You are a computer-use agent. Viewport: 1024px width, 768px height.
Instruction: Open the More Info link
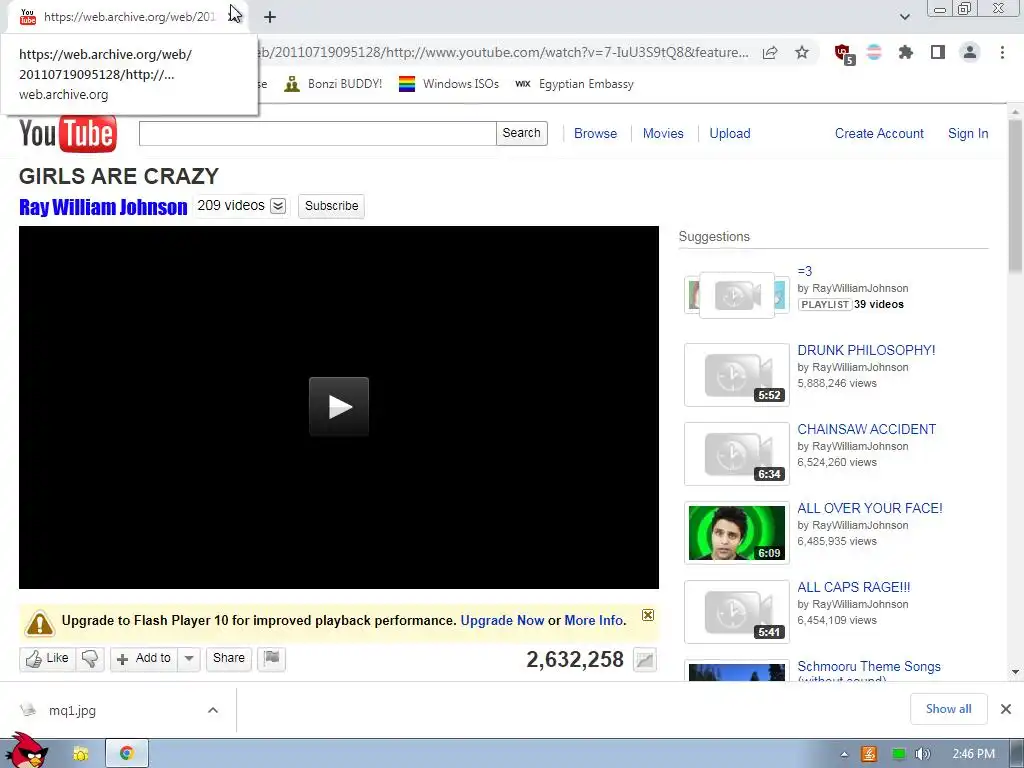tap(594, 620)
